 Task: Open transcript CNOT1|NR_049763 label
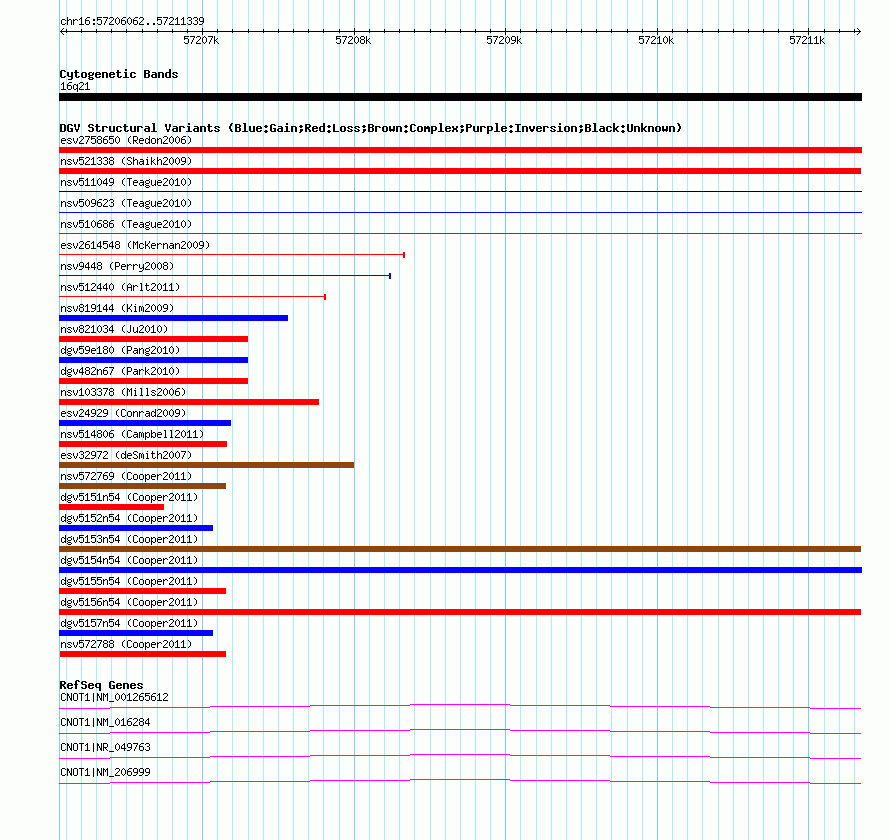pos(105,747)
